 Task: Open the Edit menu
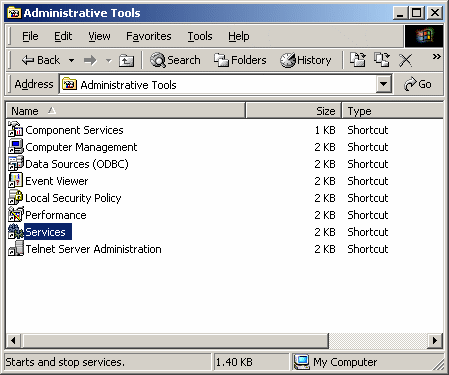(x=63, y=36)
